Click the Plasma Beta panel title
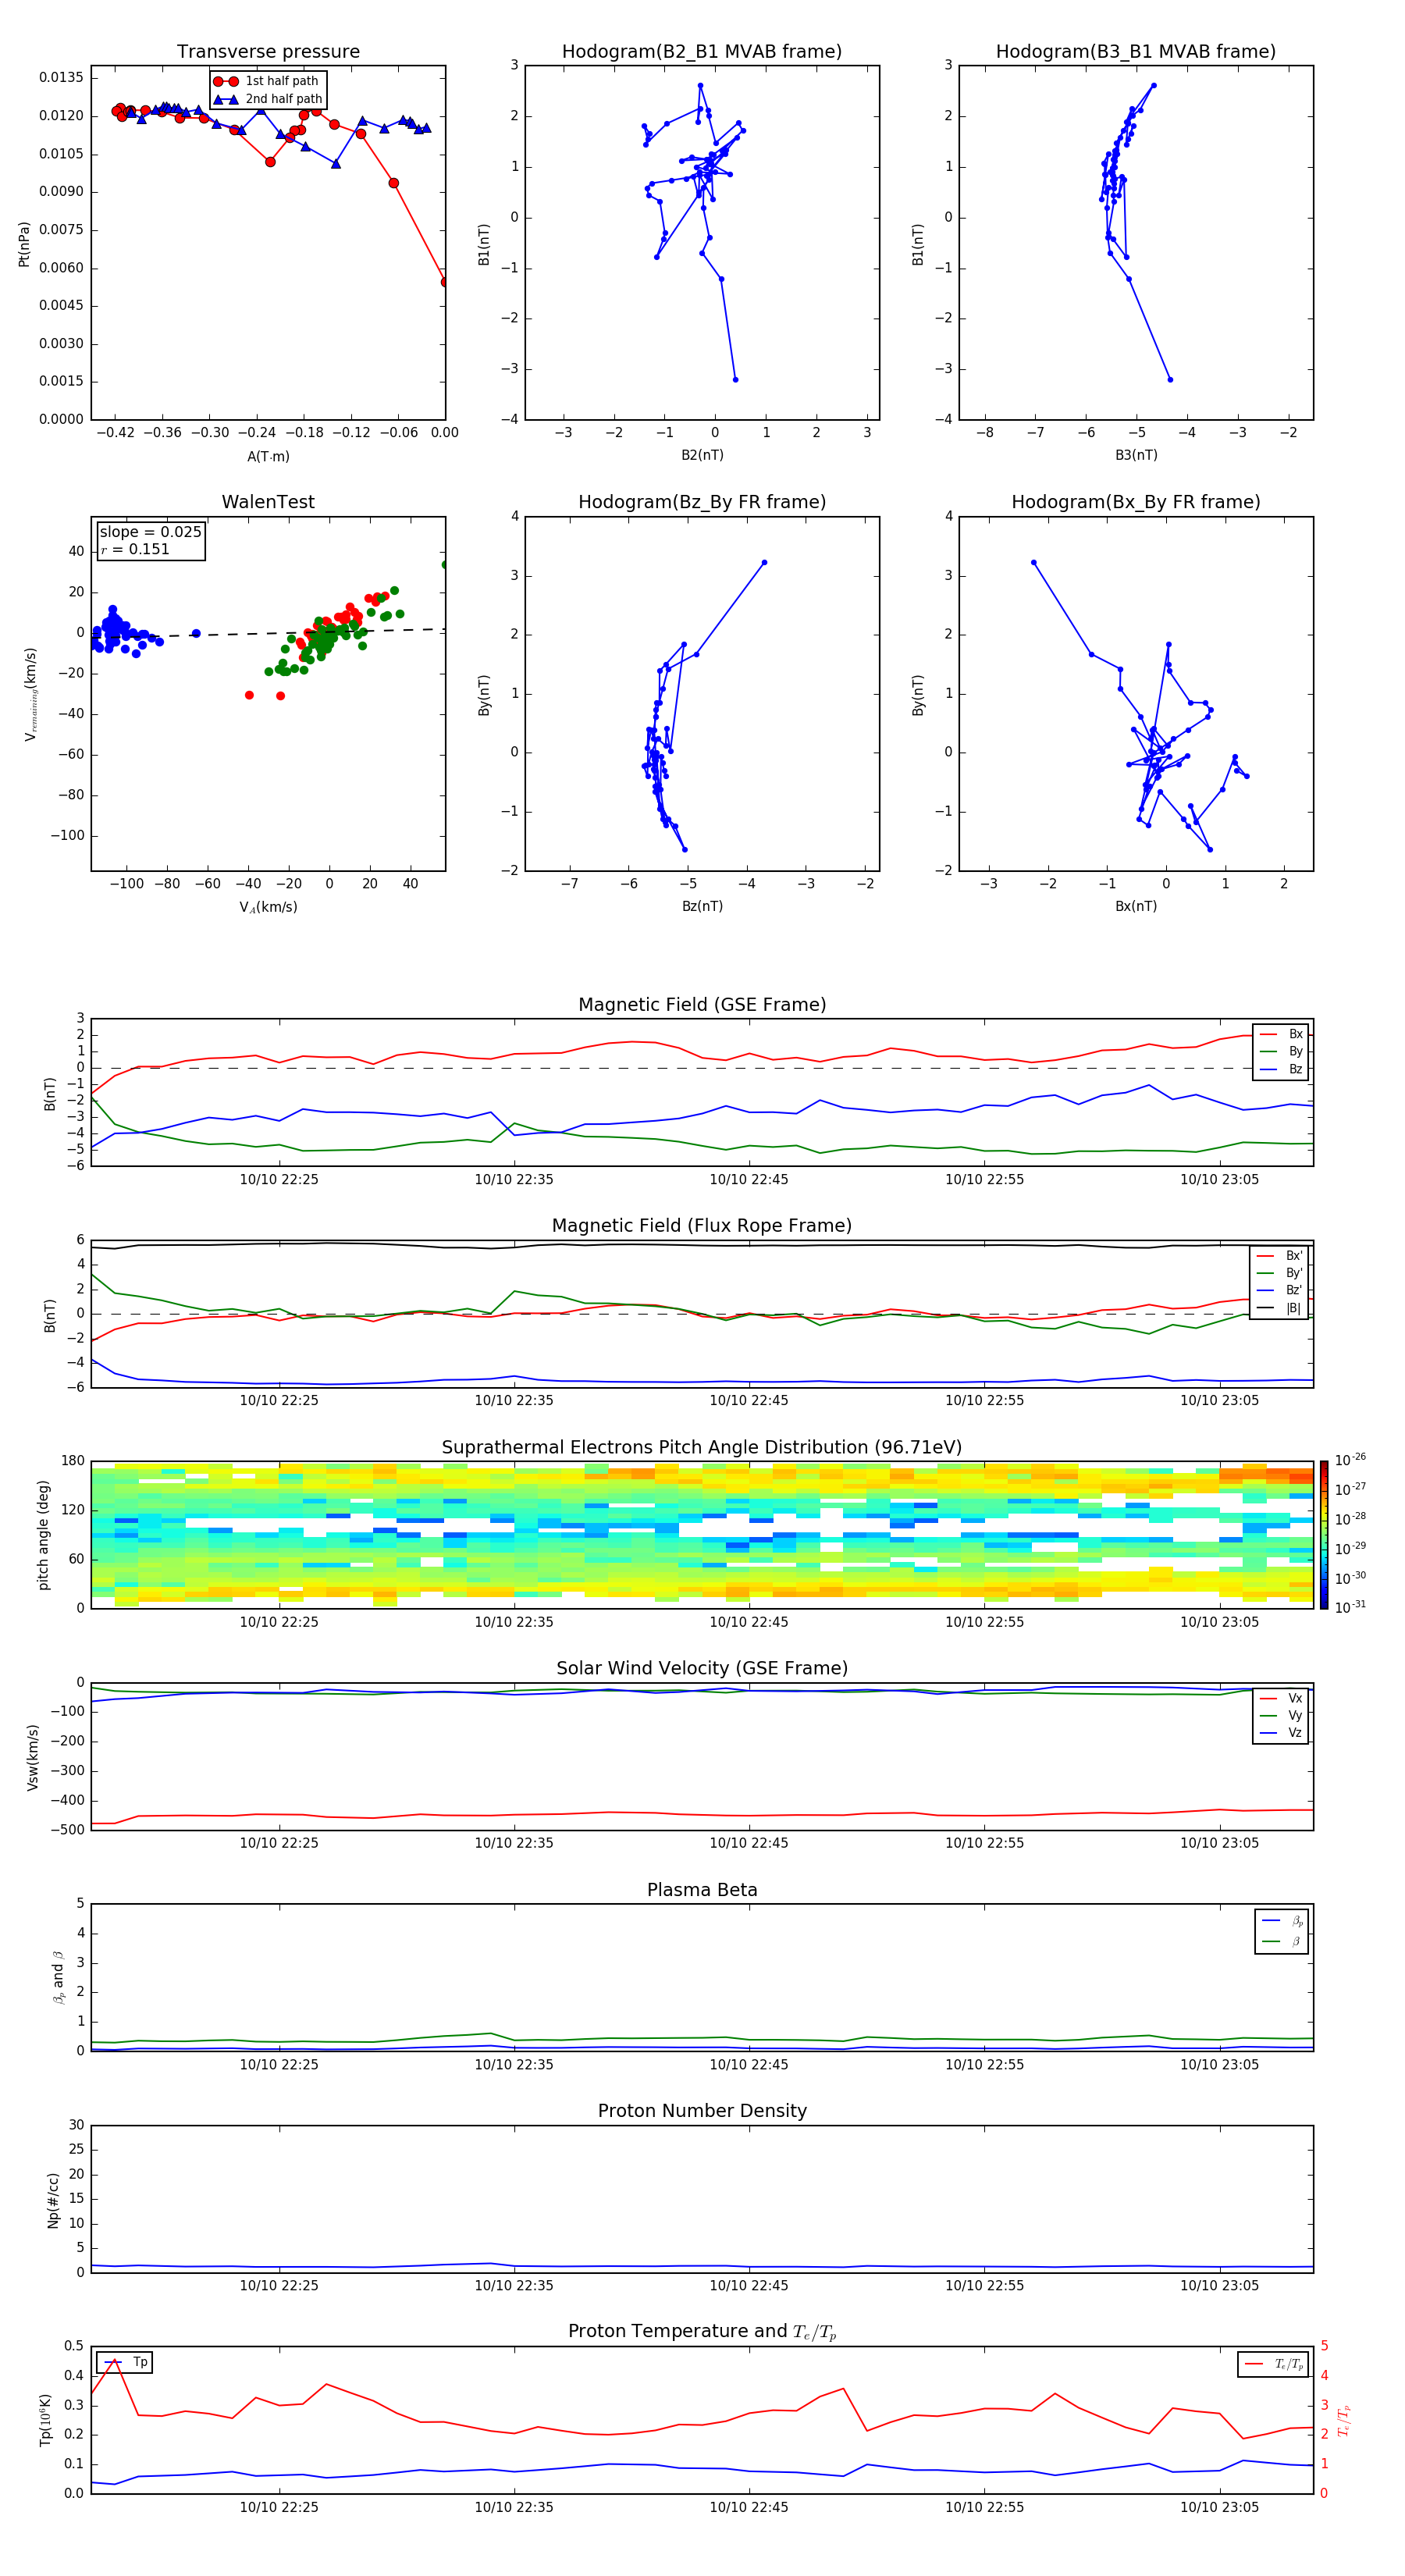Image resolution: width=1405 pixels, height=2576 pixels. 702,1891
